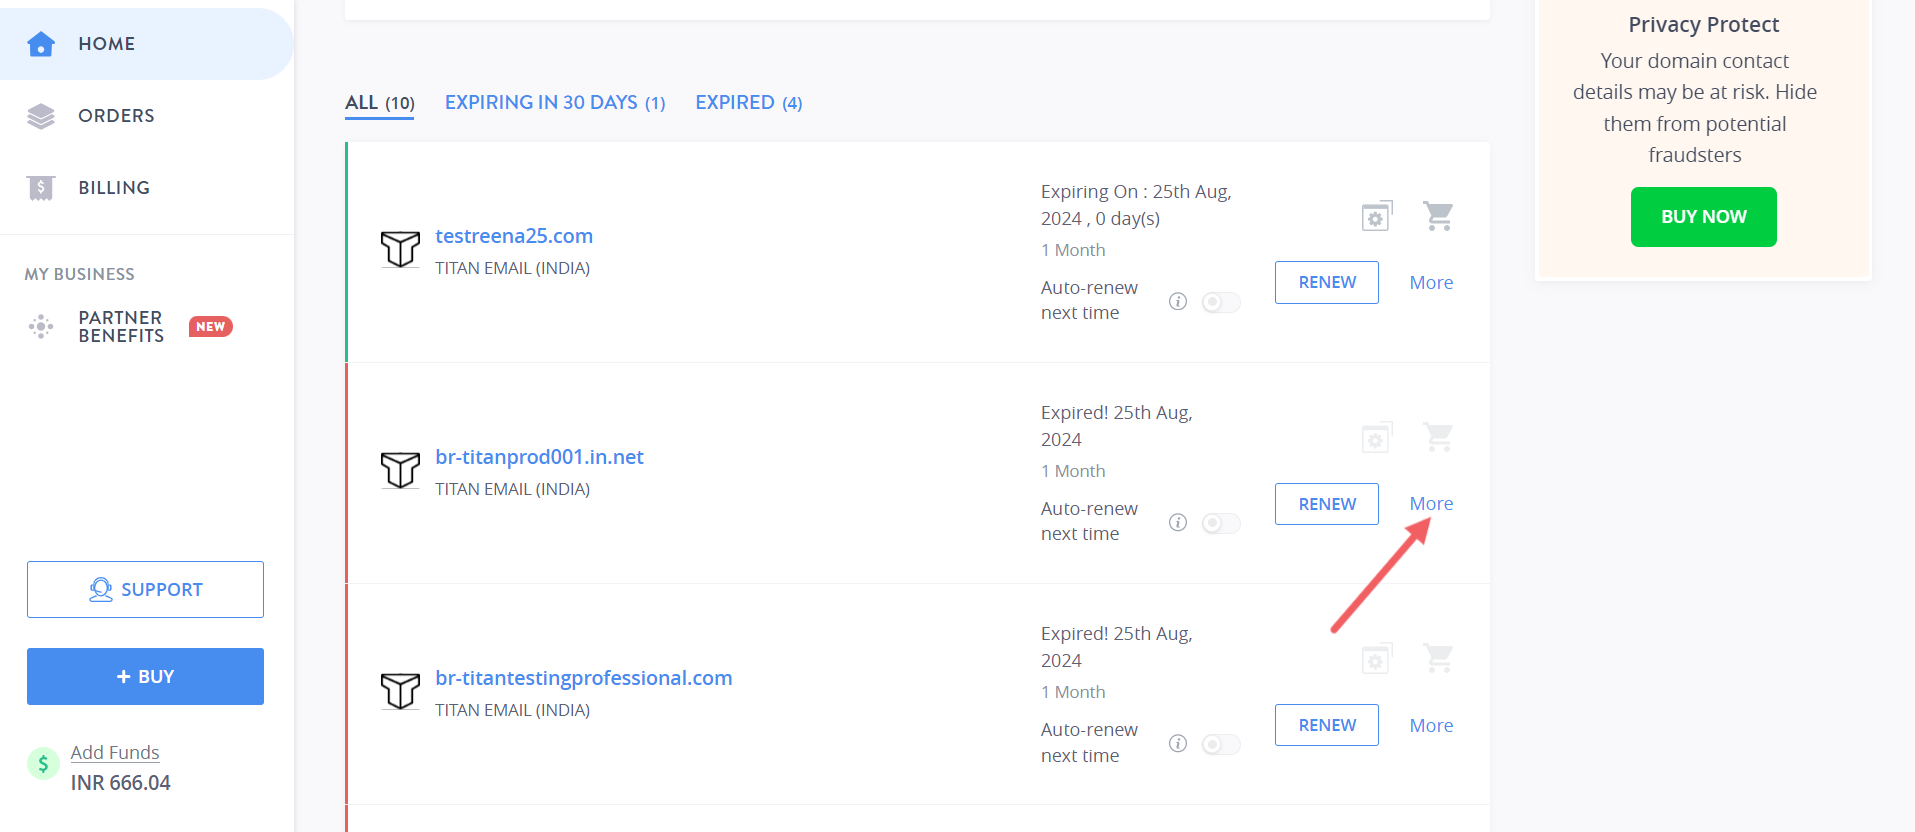The image size is (1915, 832).
Task: Click the green BUY NOW button
Action: point(1704,217)
